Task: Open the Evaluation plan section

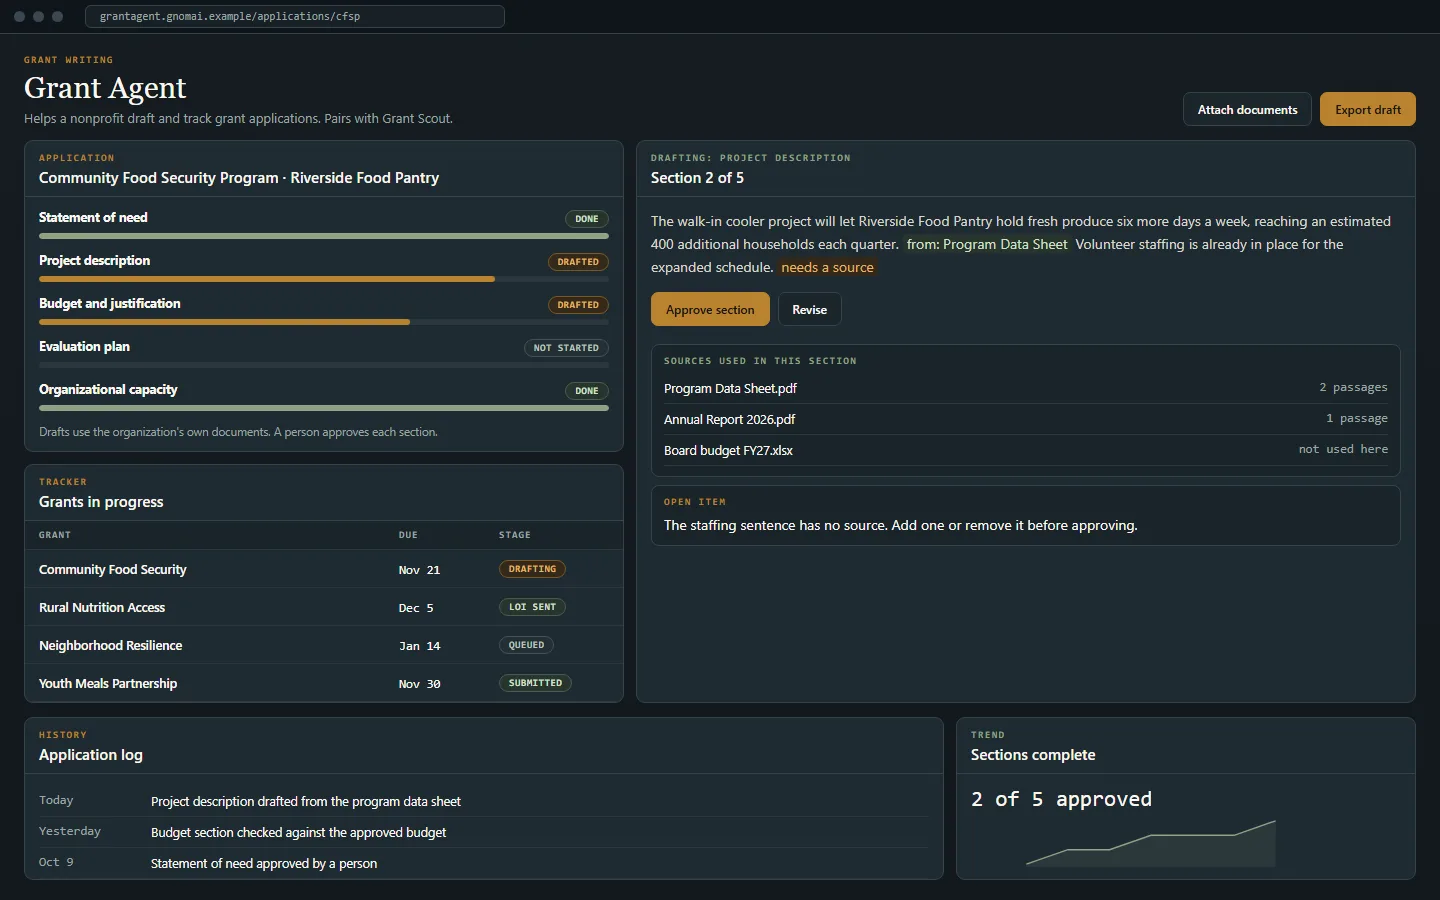Action: (x=323, y=353)
